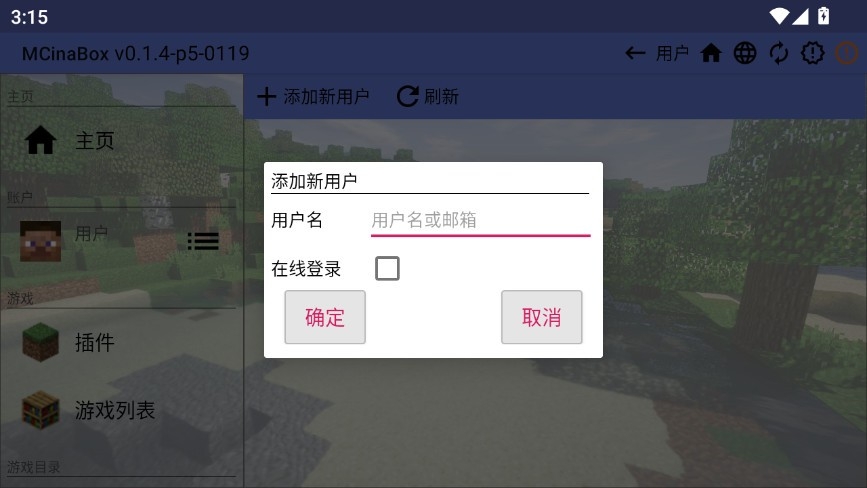Click 添加新用户 plus toolbar item
The height and width of the screenshot is (488, 867).
point(314,97)
